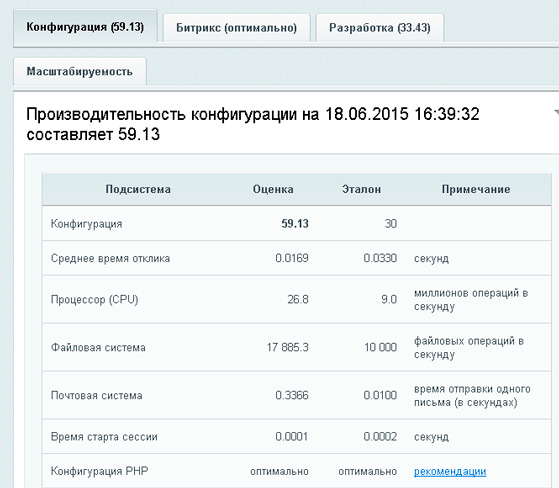The image size is (559, 488).
Task: Click reference value 10 000
Action: 380,347
